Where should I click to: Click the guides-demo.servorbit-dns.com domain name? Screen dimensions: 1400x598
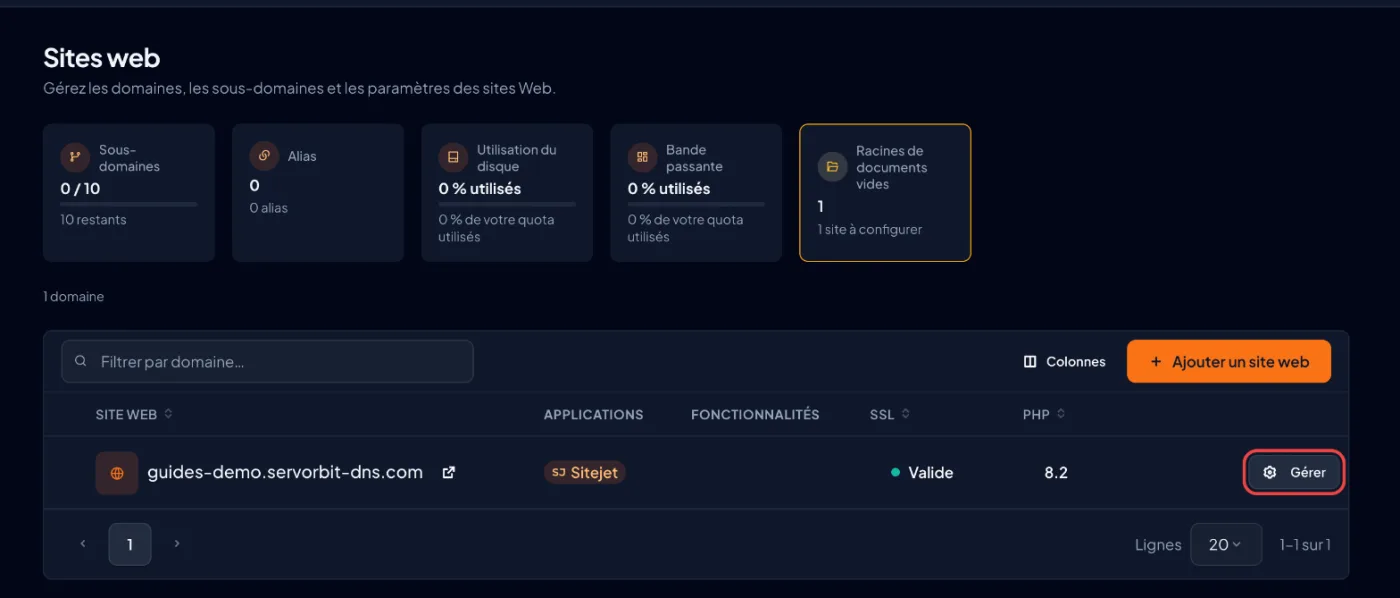(x=285, y=472)
